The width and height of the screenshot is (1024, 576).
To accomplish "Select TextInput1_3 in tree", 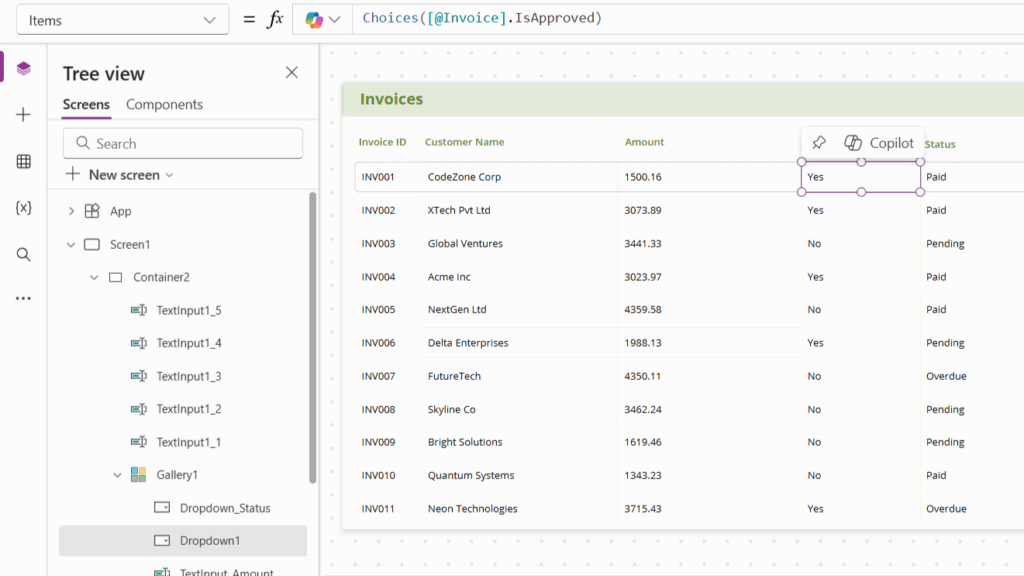I will (x=189, y=376).
